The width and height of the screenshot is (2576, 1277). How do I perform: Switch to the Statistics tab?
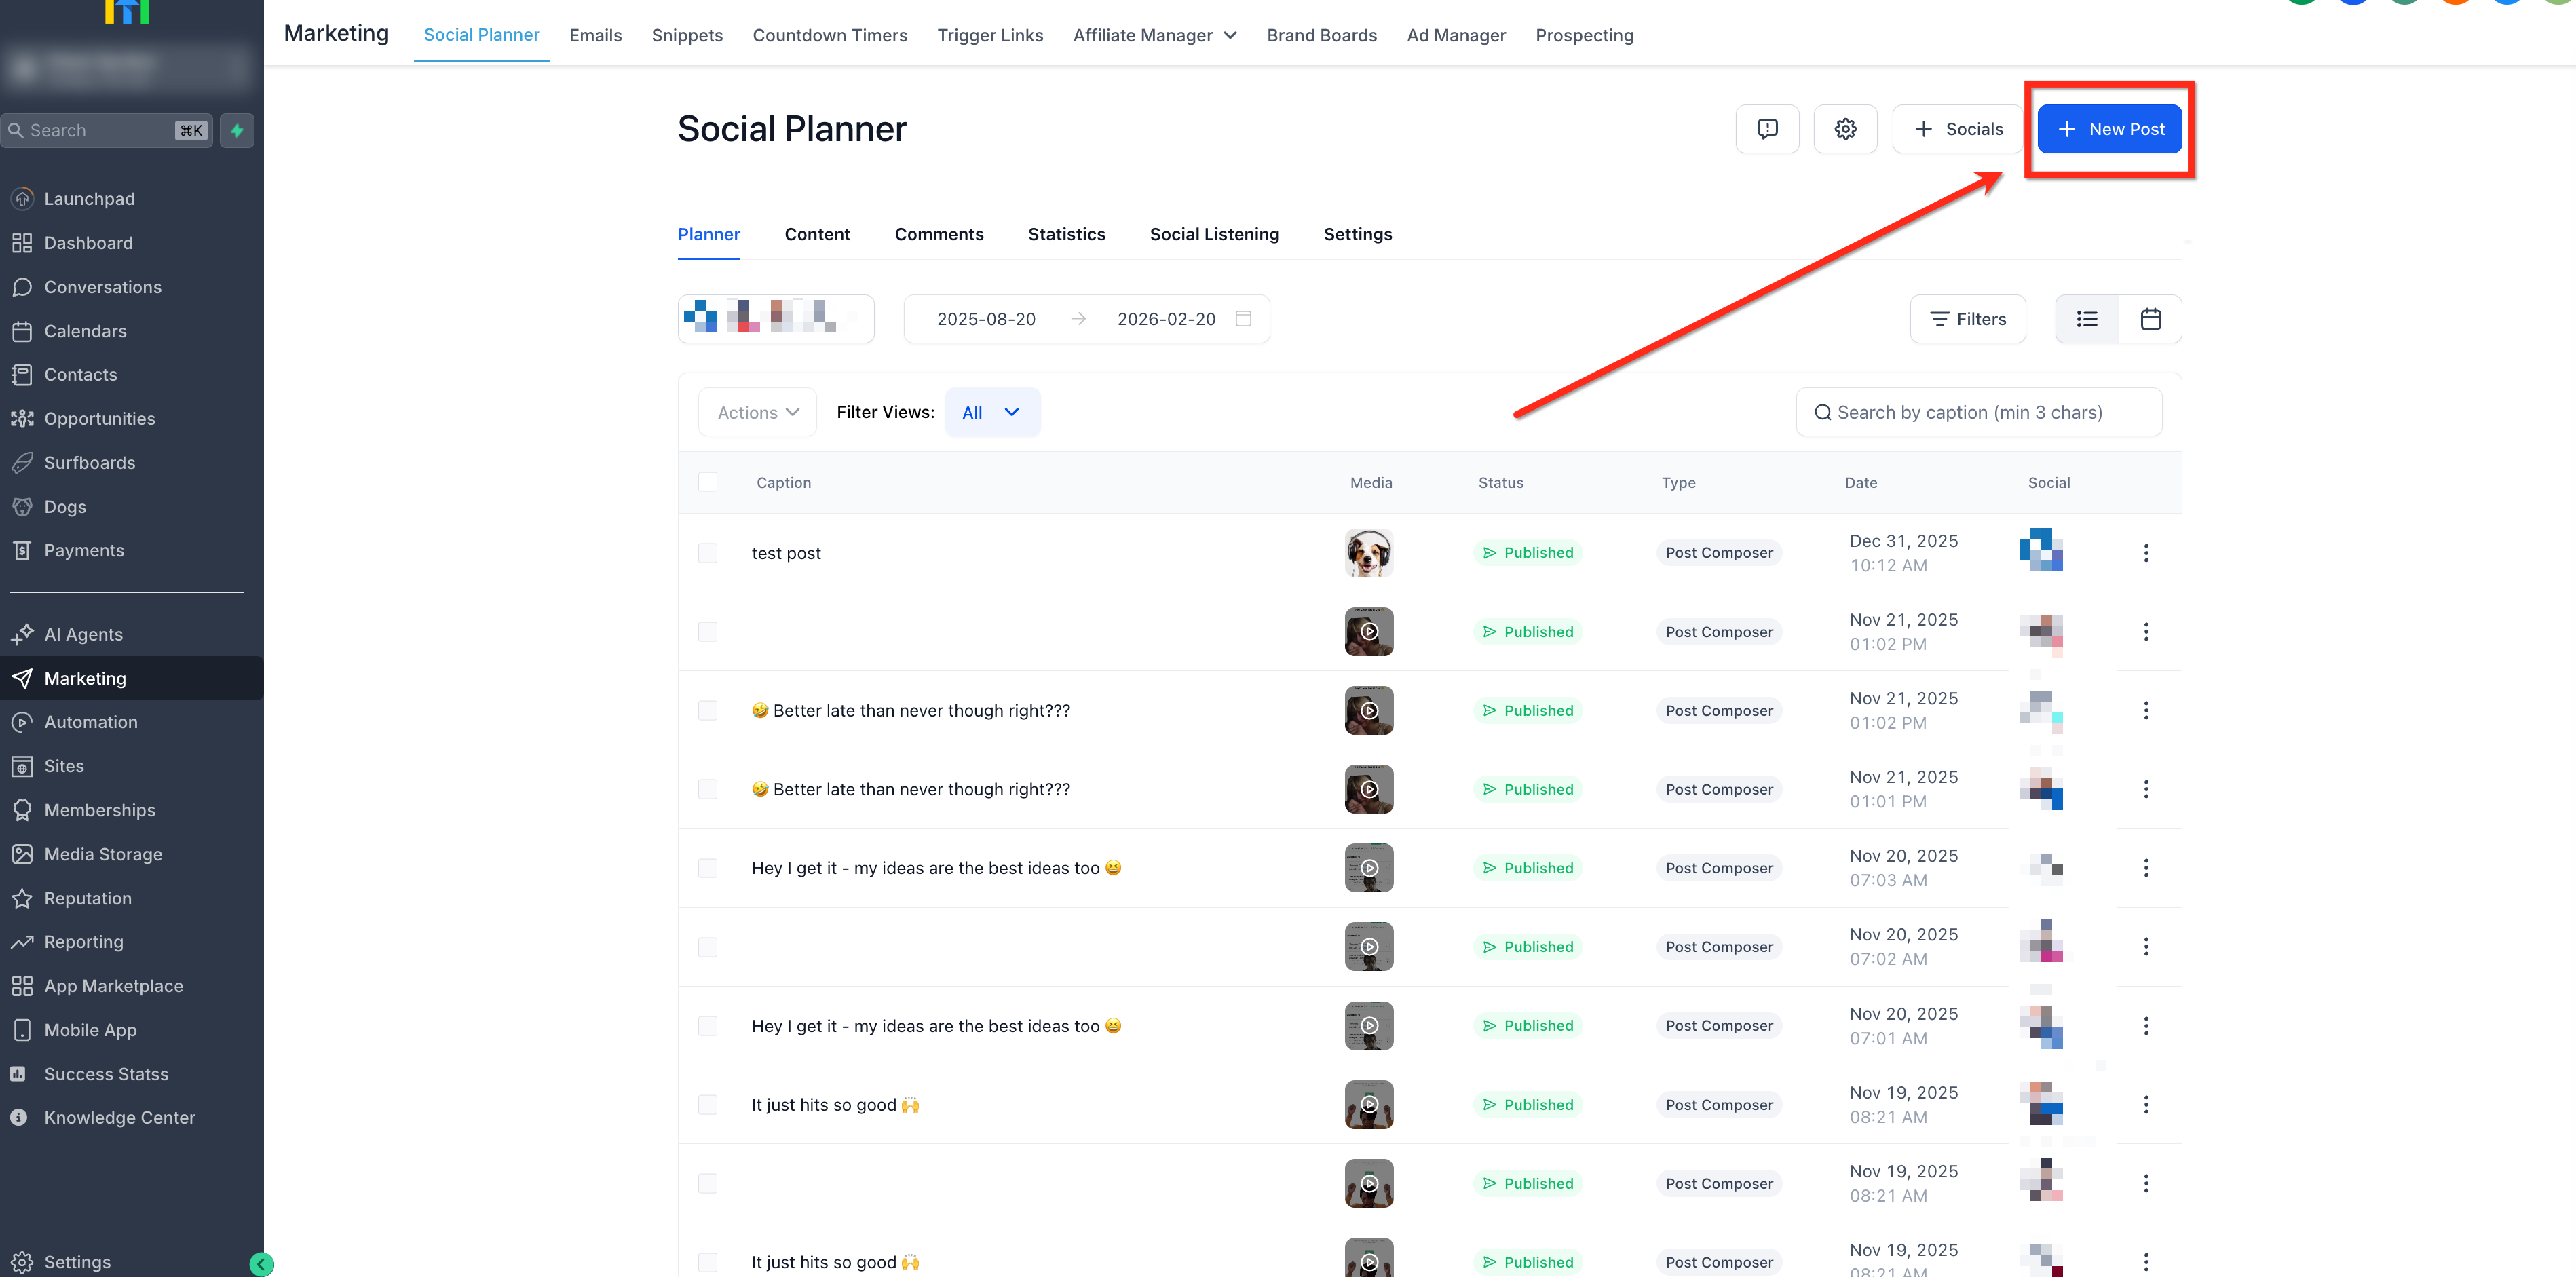click(x=1066, y=234)
